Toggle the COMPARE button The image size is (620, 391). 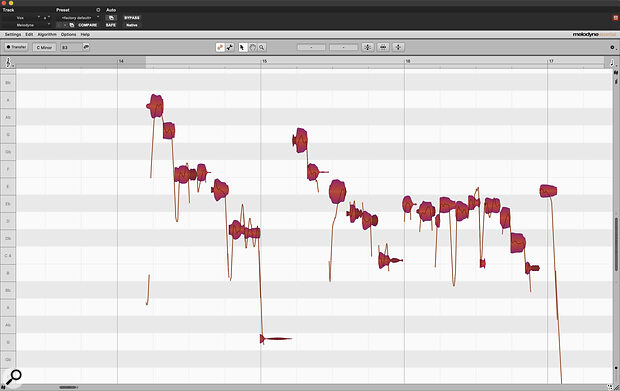click(87, 25)
